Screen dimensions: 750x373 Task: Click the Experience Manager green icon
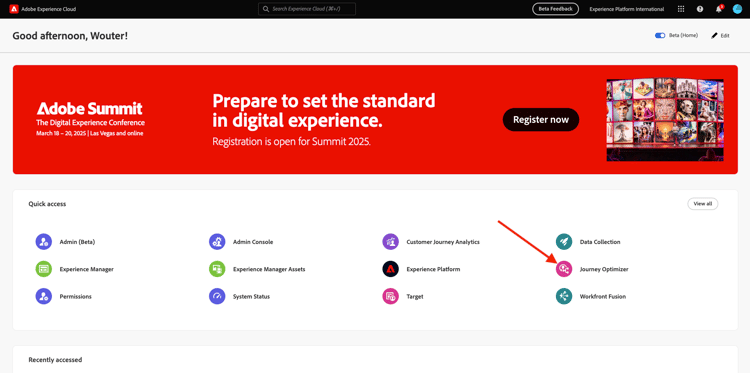pyautogui.click(x=44, y=269)
